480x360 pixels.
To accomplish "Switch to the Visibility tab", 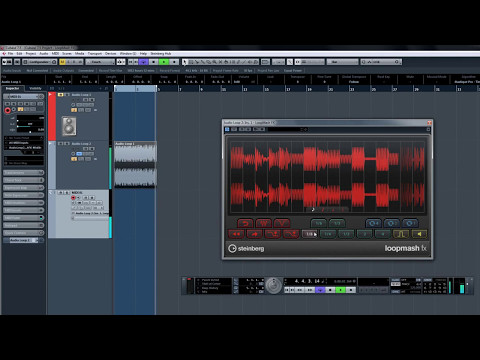I will 35,88.
